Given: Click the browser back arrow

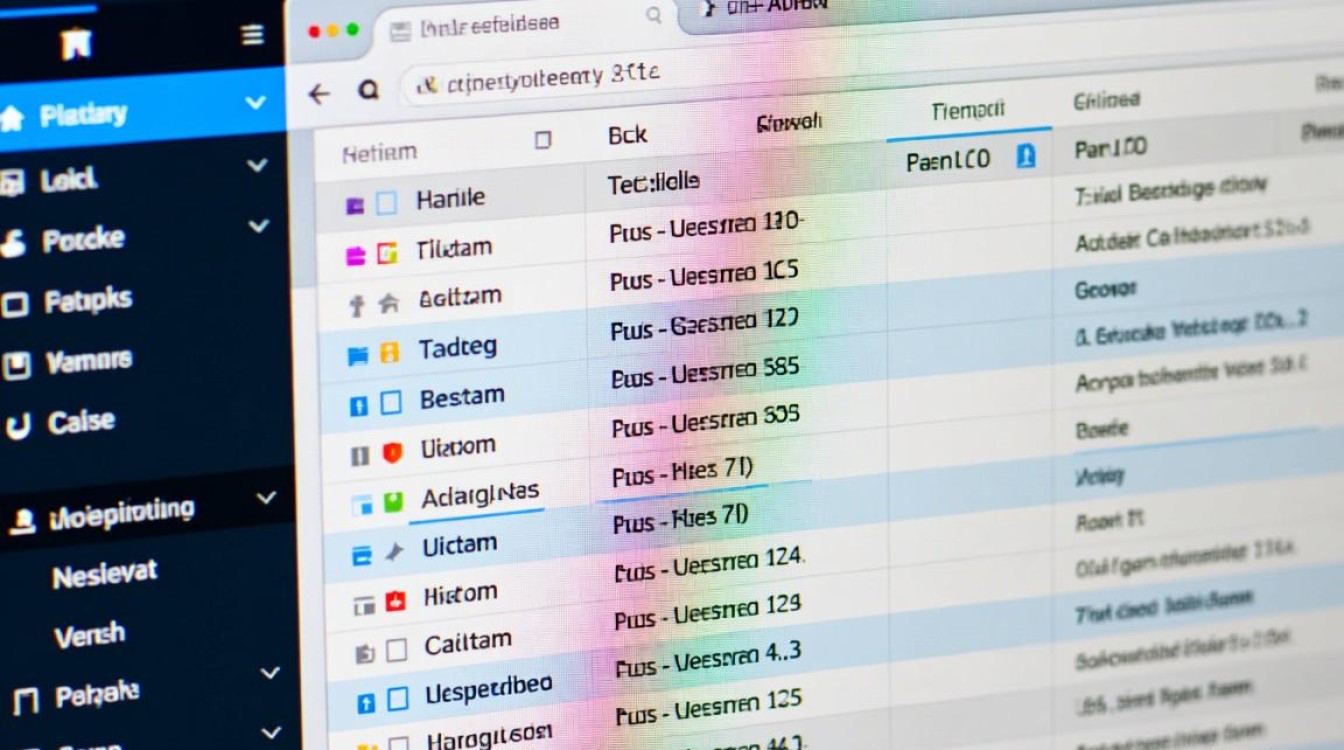Looking at the screenshot, I should click(319, 94).
